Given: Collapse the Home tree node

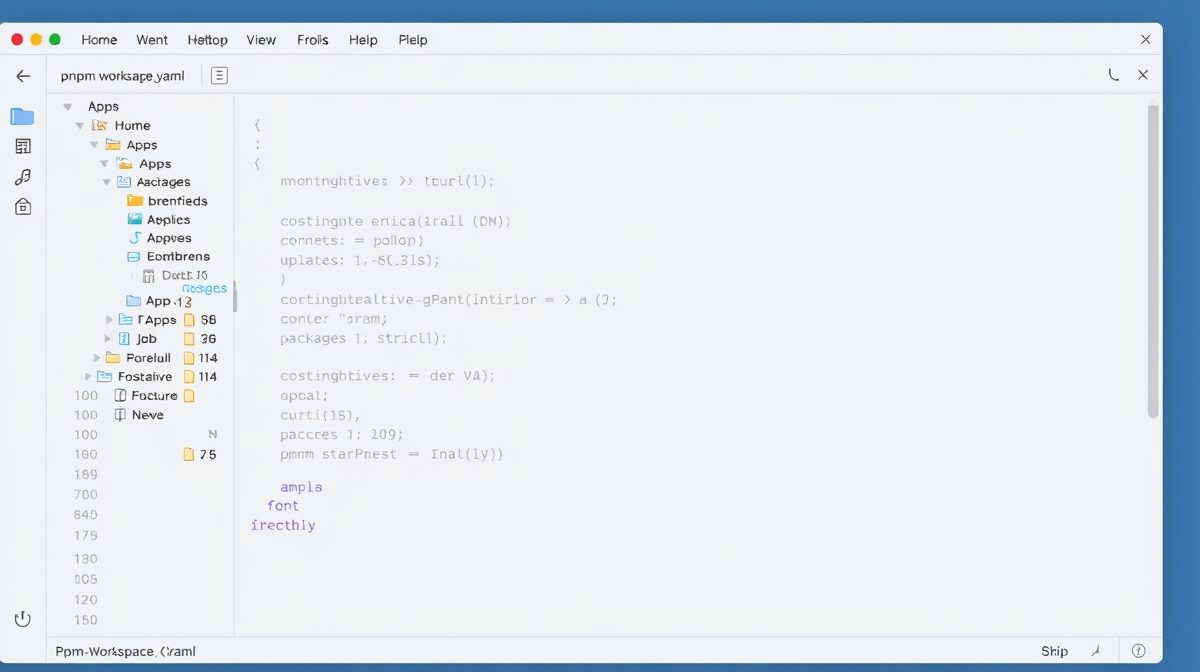Looking at the screenshot, I should point(80,126).
